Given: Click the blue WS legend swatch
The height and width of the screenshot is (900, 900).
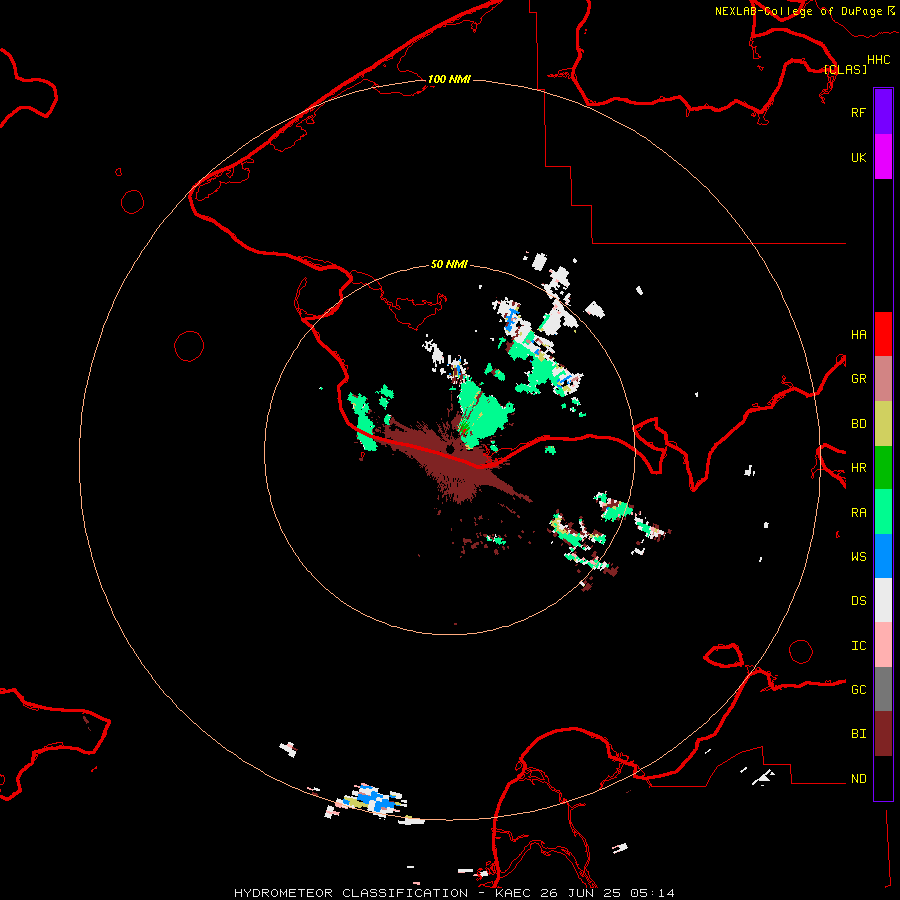Looking at the screenshot, I should point(883,556).
